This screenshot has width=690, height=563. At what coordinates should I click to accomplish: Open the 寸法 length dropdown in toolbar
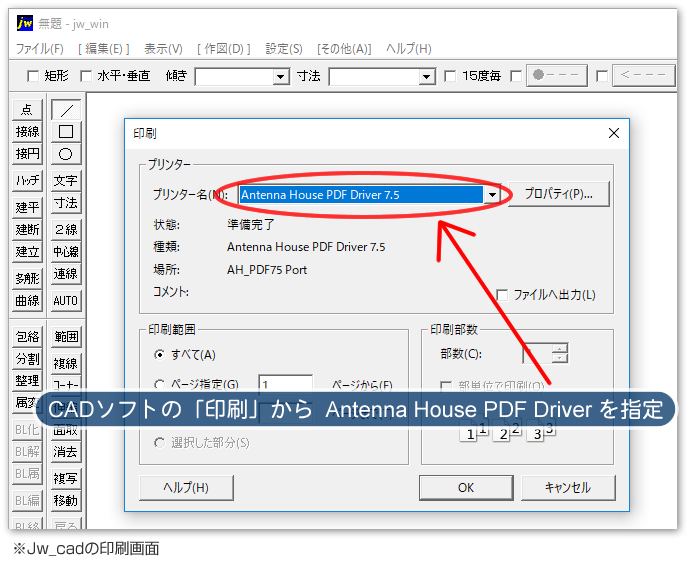[426, 77]
